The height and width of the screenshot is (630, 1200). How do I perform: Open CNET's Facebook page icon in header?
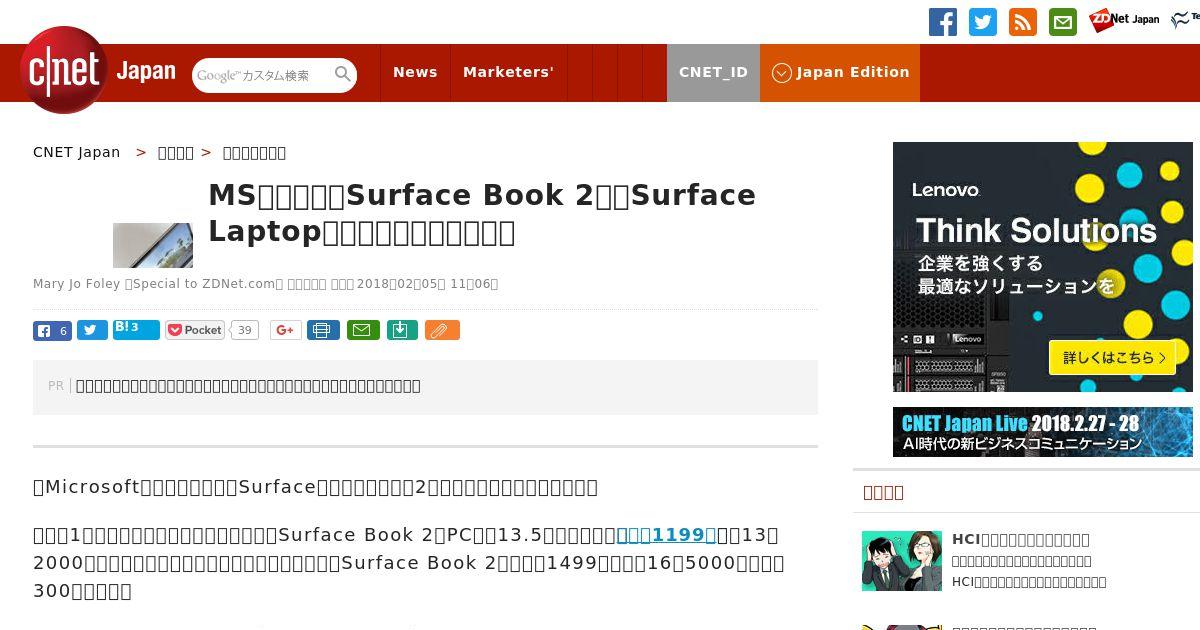943,22
